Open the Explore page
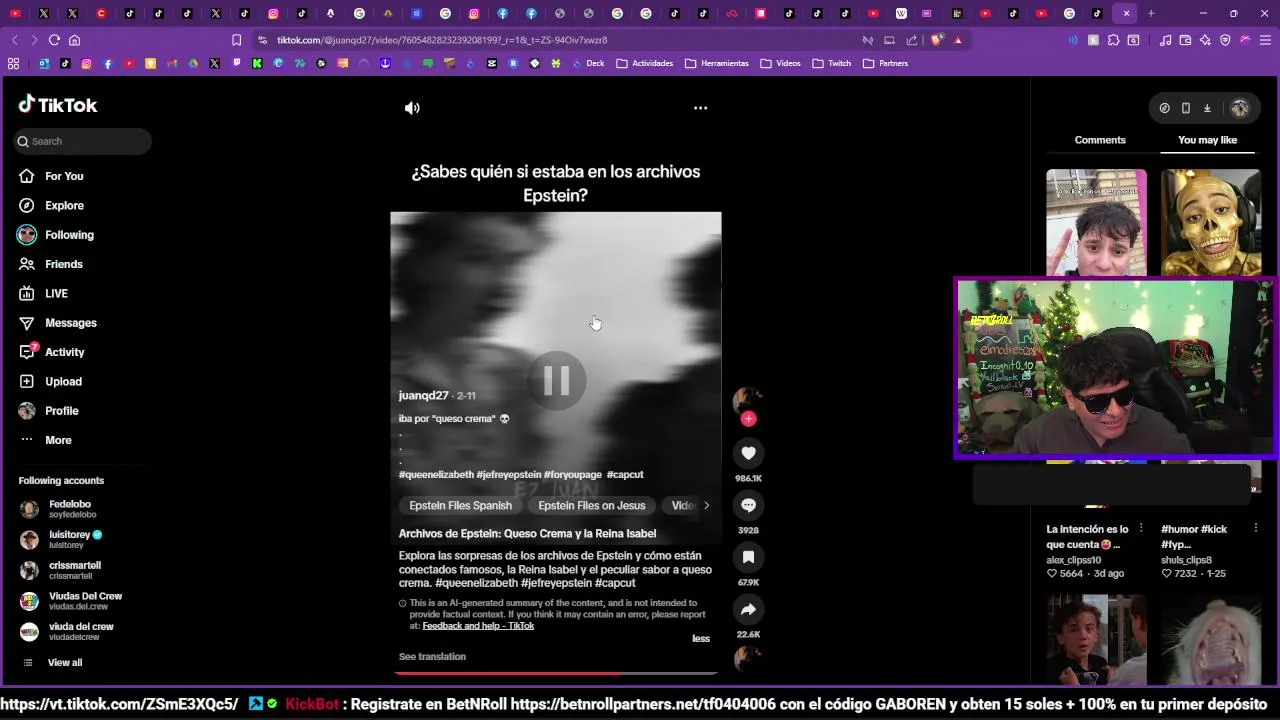The width and height of the screenshot is (1280, 720). [x=64, y=205]
